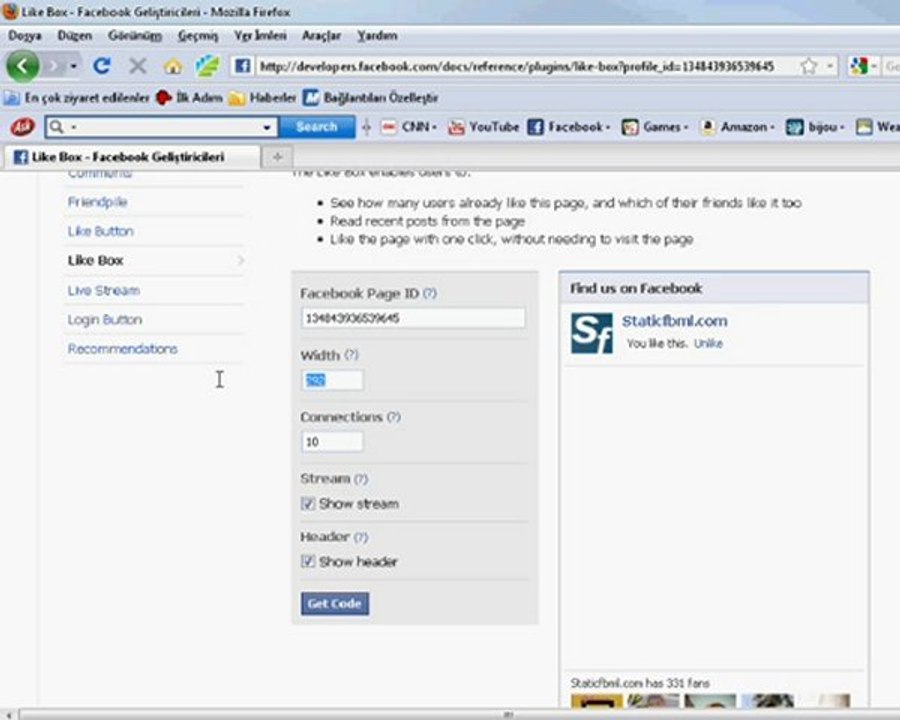Image resolution: width=900 pixels, height=720 pixels.
Task: Toggle the Show header checkbox
Action: 308,561
